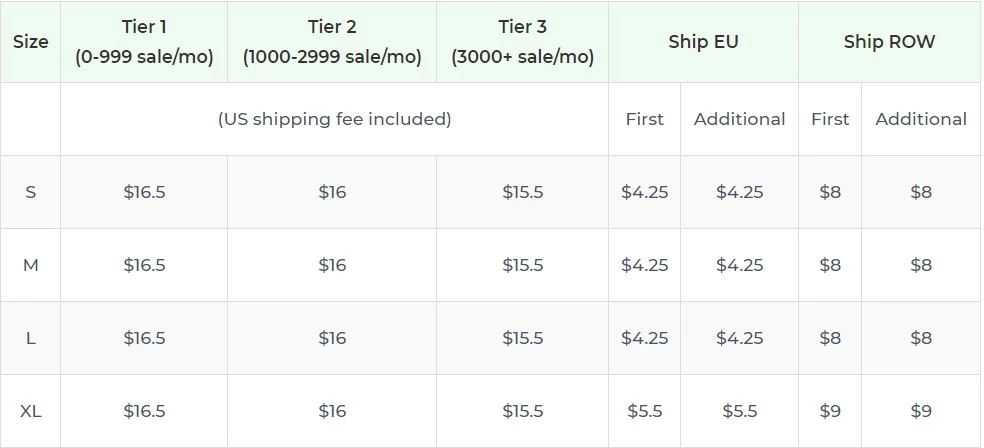Click the Ship ROW column header
Image resolution: width=984 pixels, height=448 pixels.
click(x=889, y=42)
